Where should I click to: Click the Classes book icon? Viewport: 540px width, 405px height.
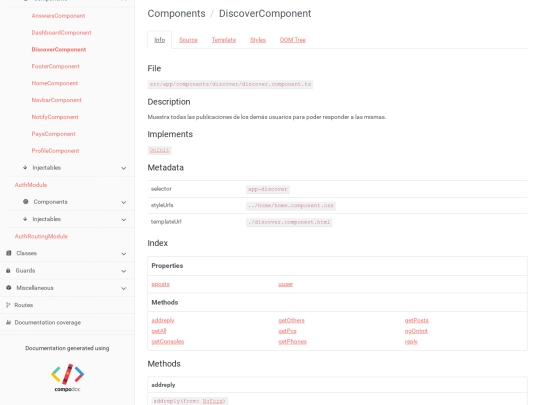[x=9, y=253]
